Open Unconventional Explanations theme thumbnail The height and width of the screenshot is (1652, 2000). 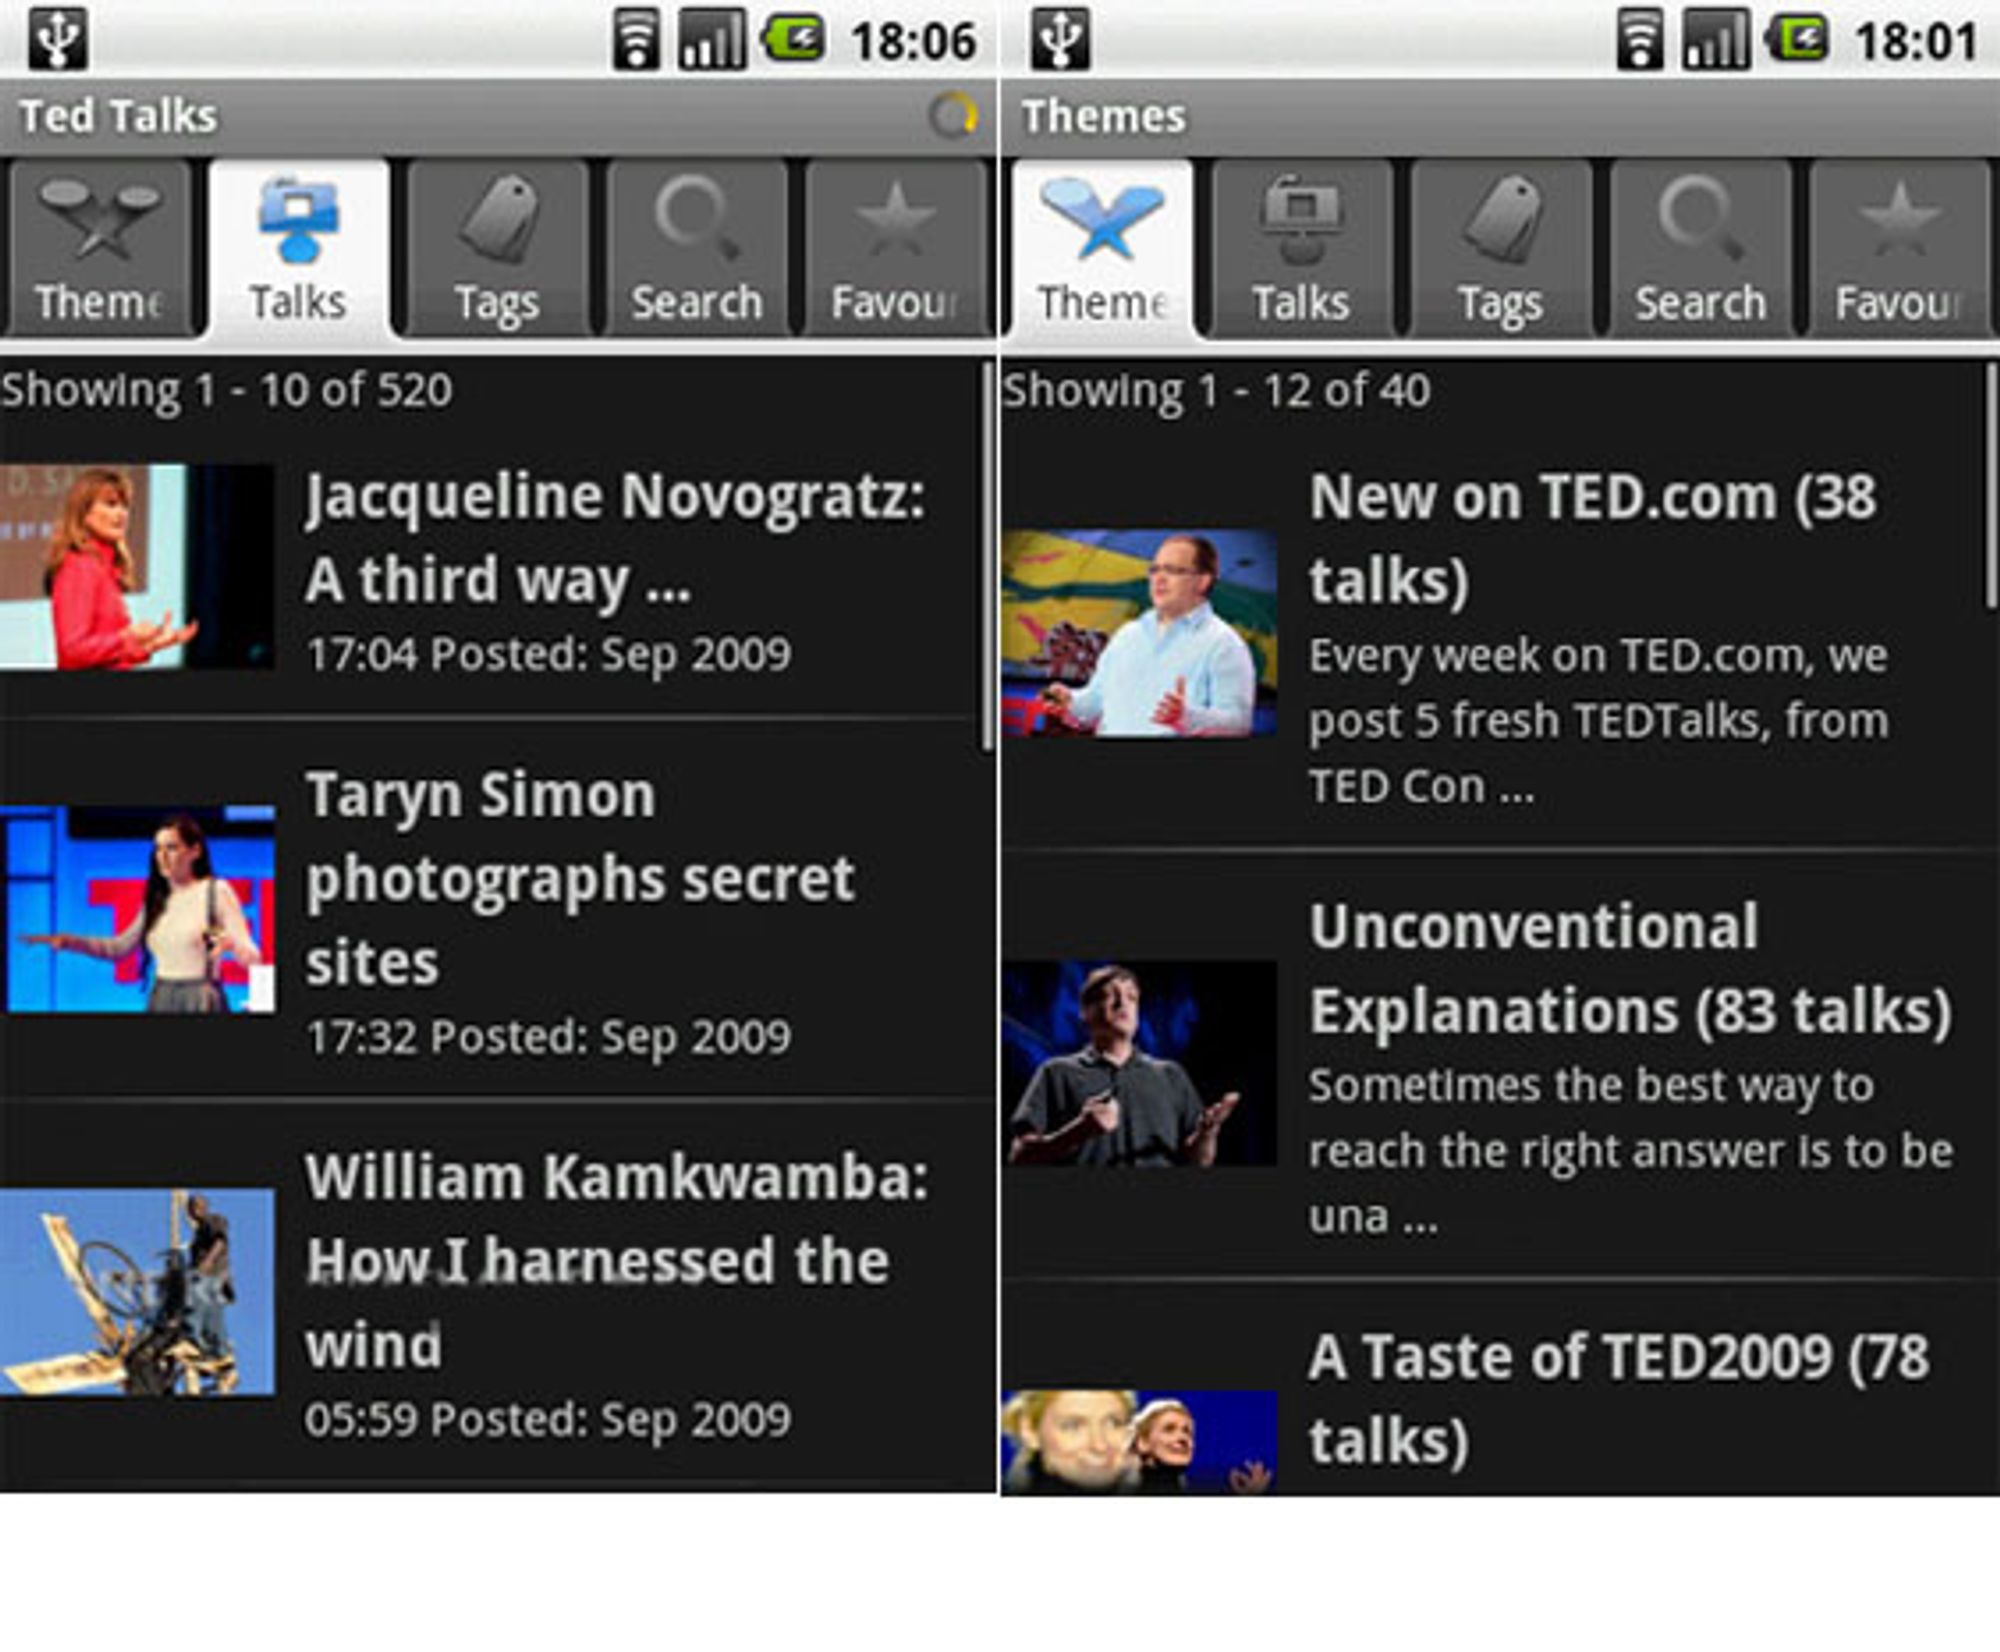(1140, 1064)
